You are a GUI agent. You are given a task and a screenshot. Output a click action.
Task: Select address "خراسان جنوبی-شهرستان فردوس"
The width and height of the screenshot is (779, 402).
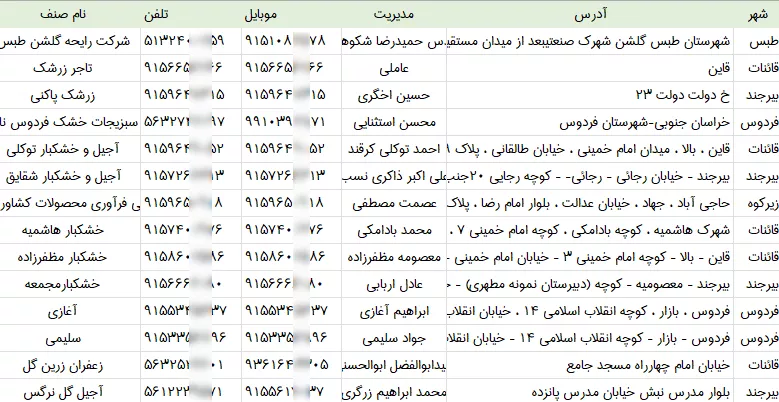point(645,123)
